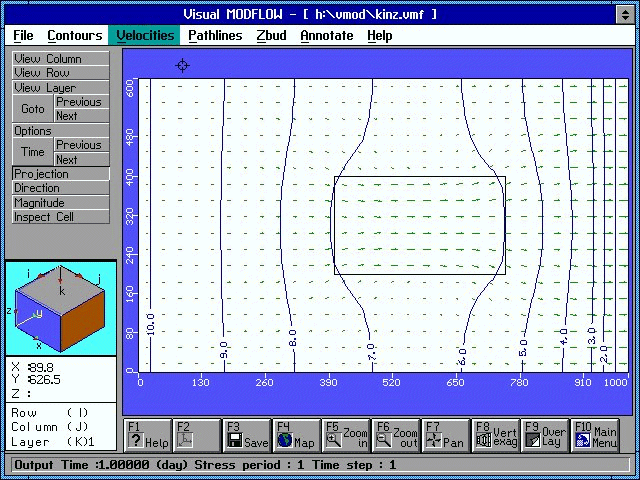
Task: Click the 3.0 contour label
Action: (592, 336)
